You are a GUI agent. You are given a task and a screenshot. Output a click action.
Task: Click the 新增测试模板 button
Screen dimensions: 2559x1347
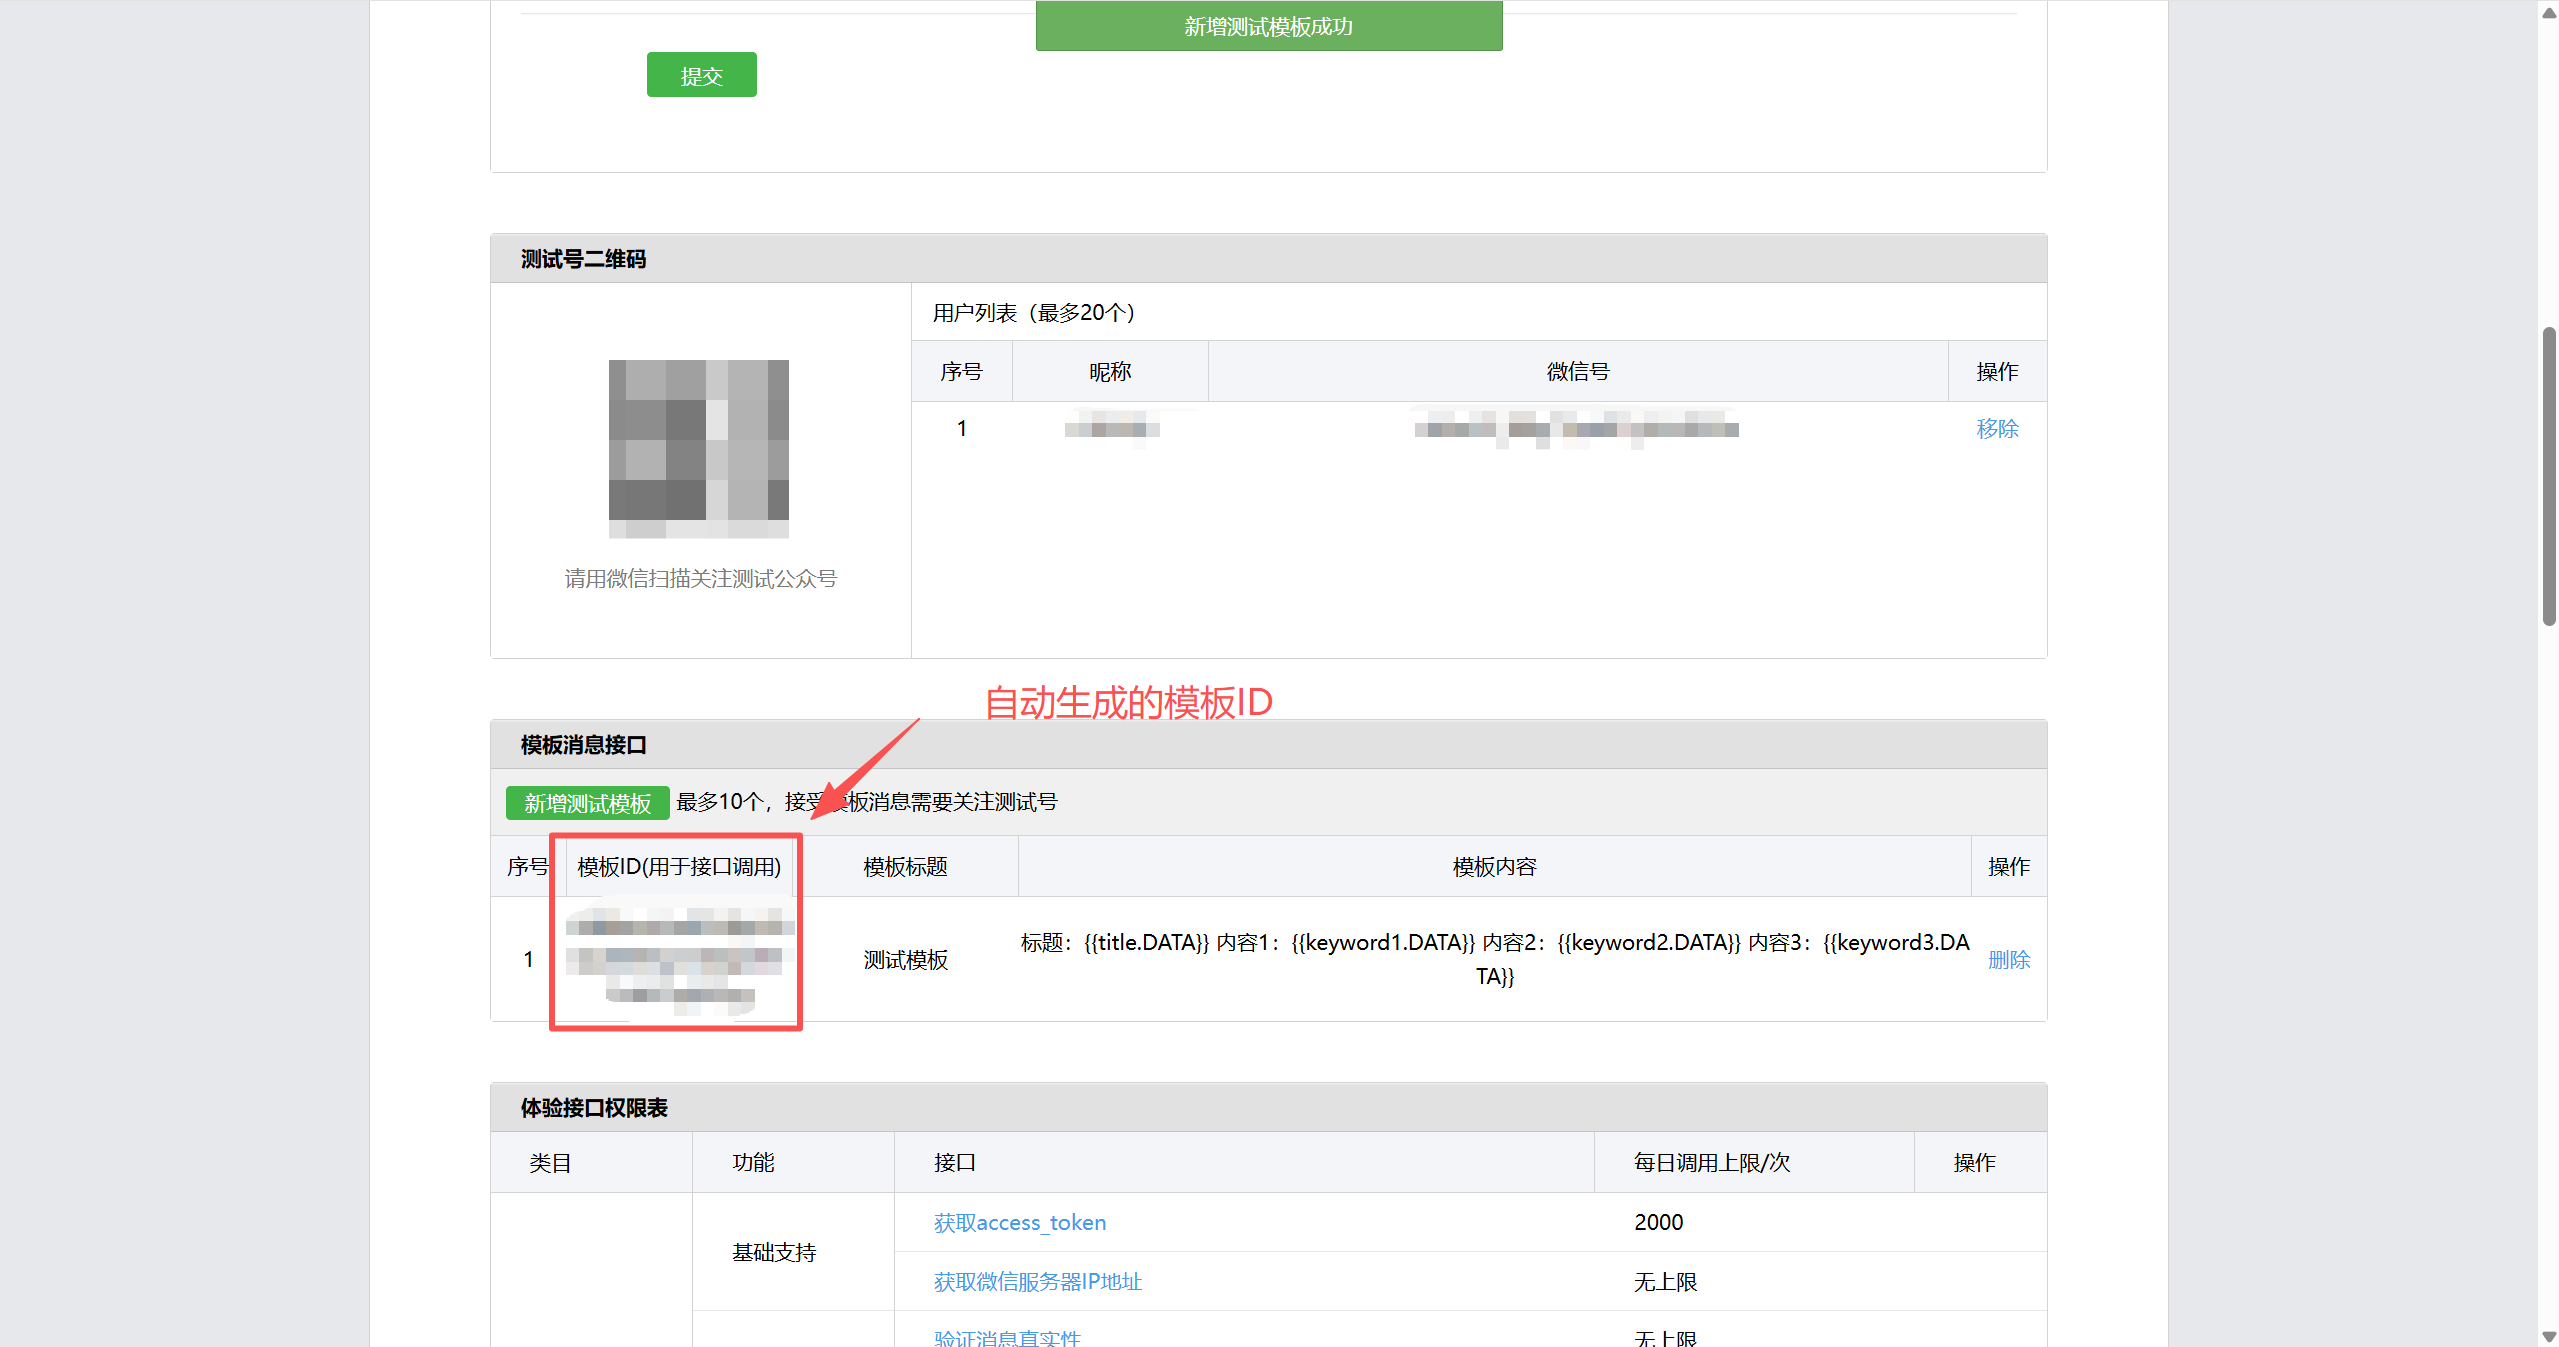tap(587, 803)
